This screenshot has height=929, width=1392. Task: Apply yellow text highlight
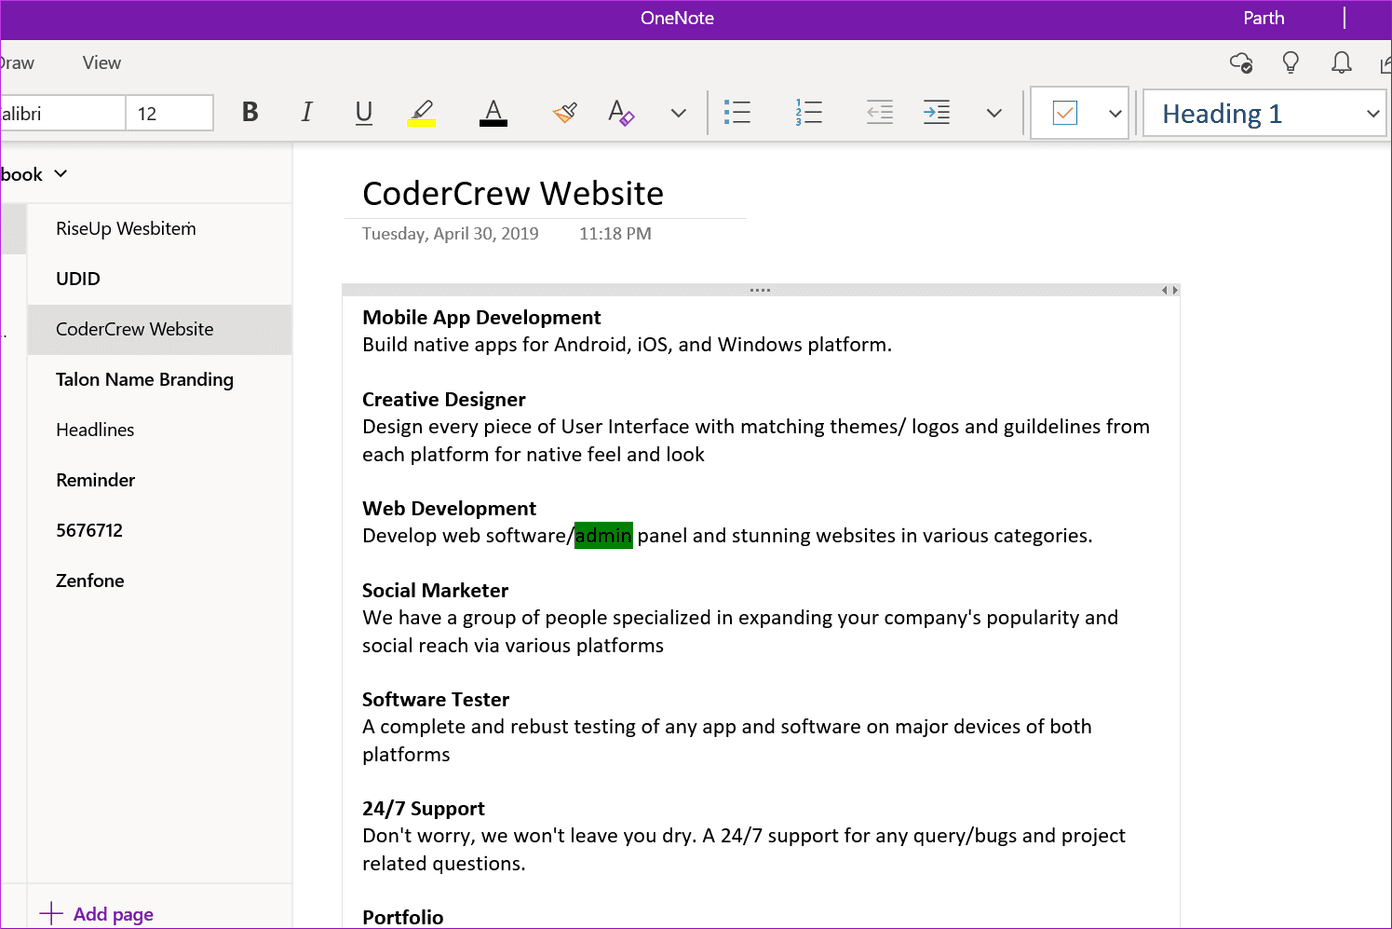tap(422, 113)
